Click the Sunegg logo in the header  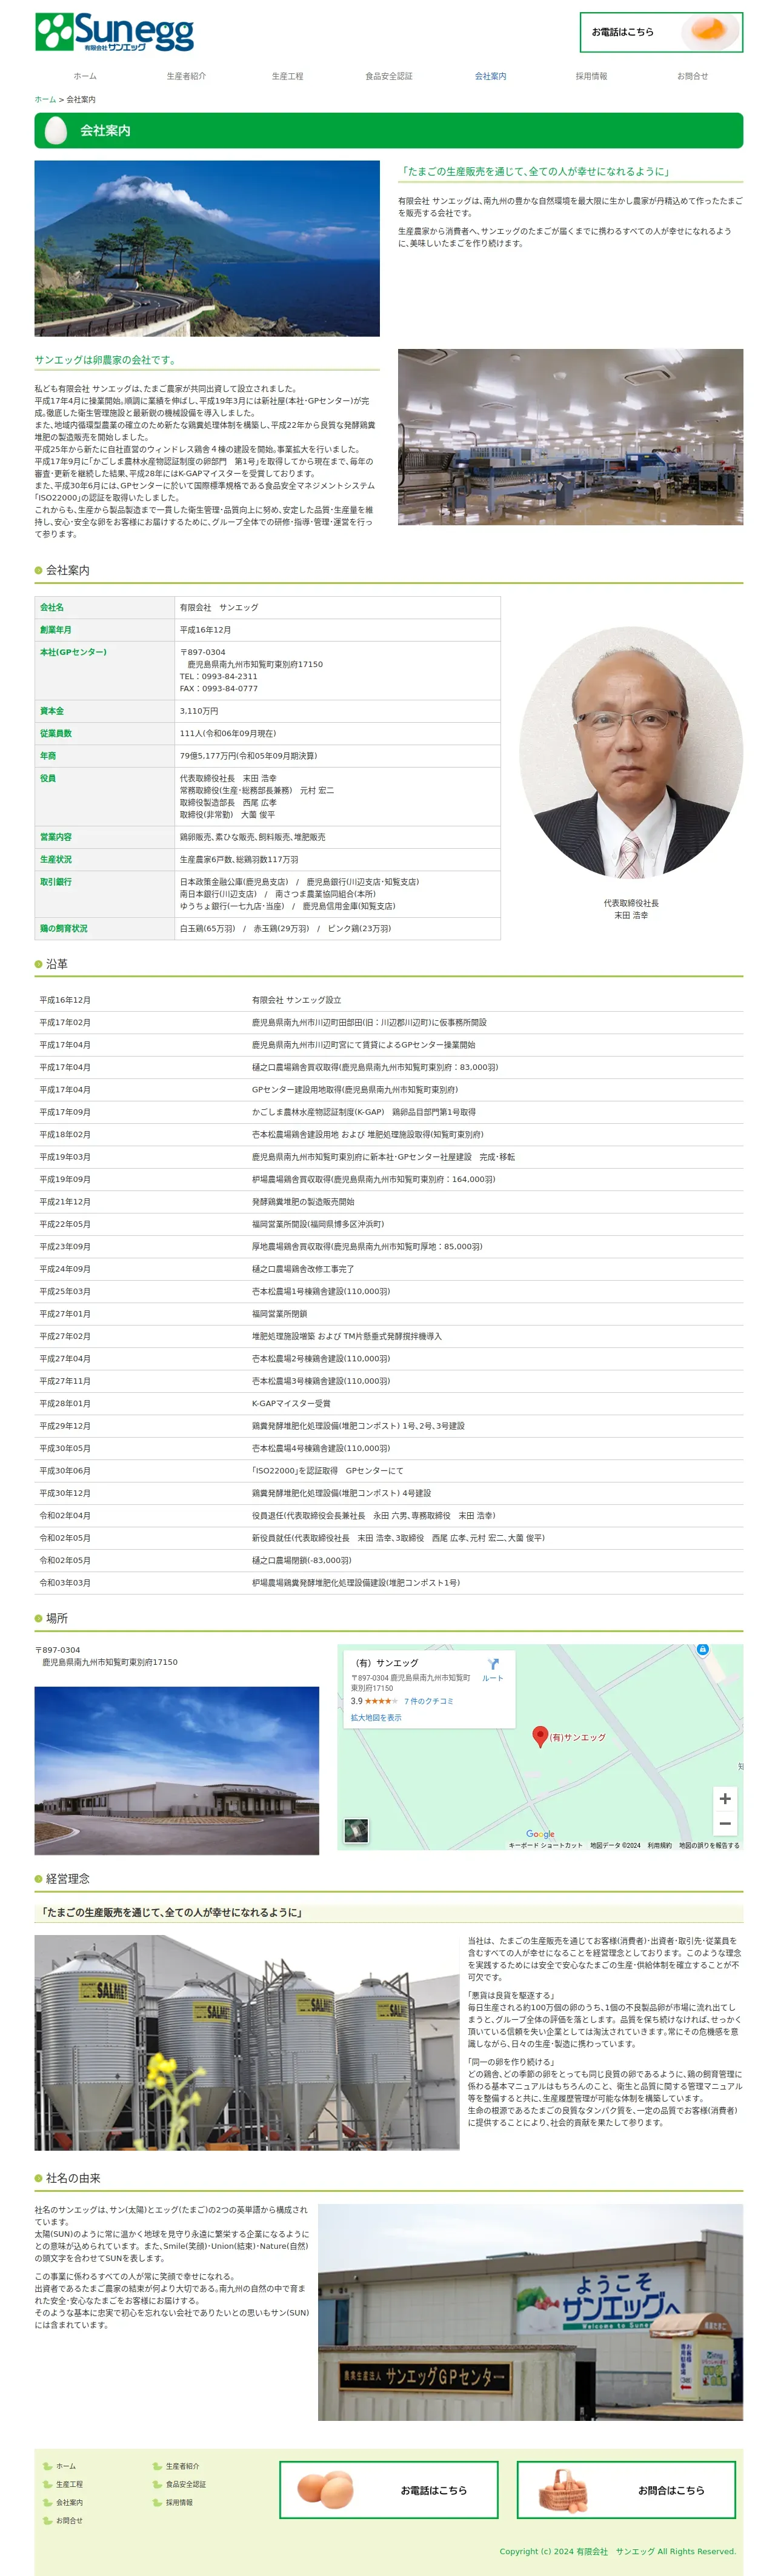(x=114, y=32)
